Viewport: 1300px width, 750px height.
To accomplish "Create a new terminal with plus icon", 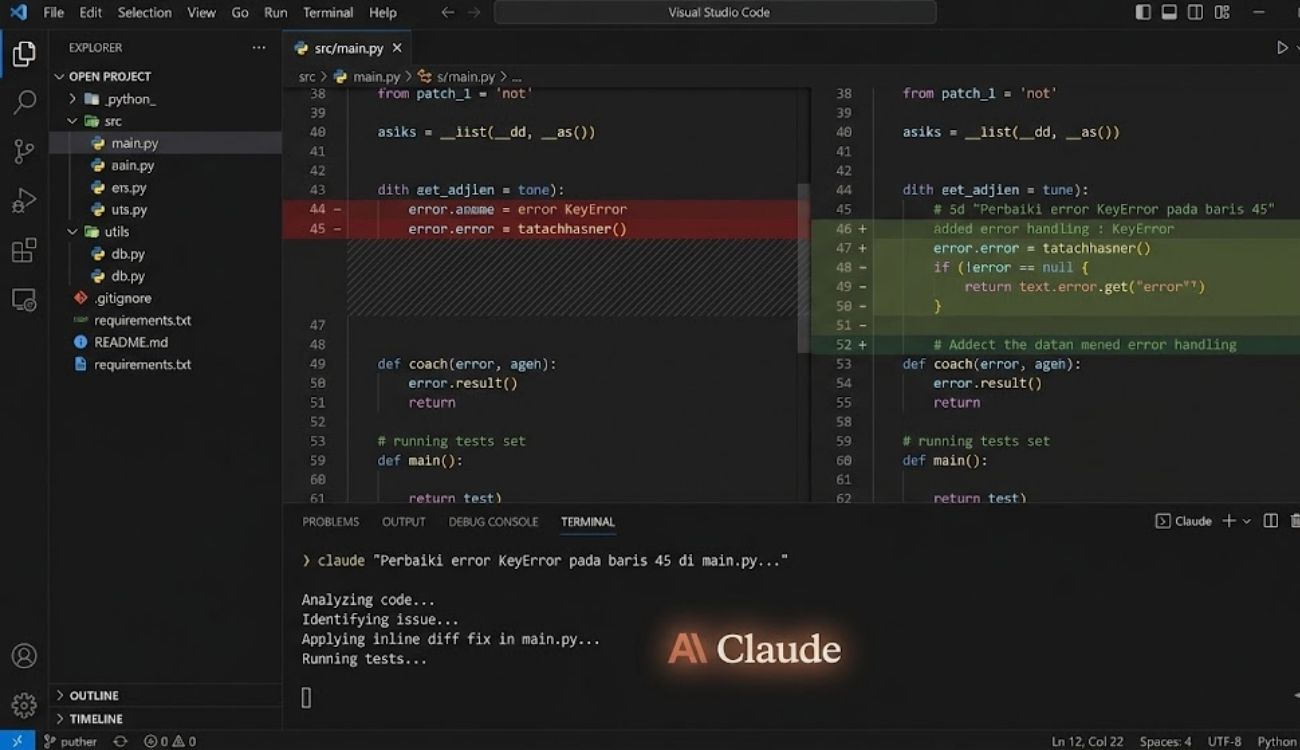I will click(x=1229, y=521).
